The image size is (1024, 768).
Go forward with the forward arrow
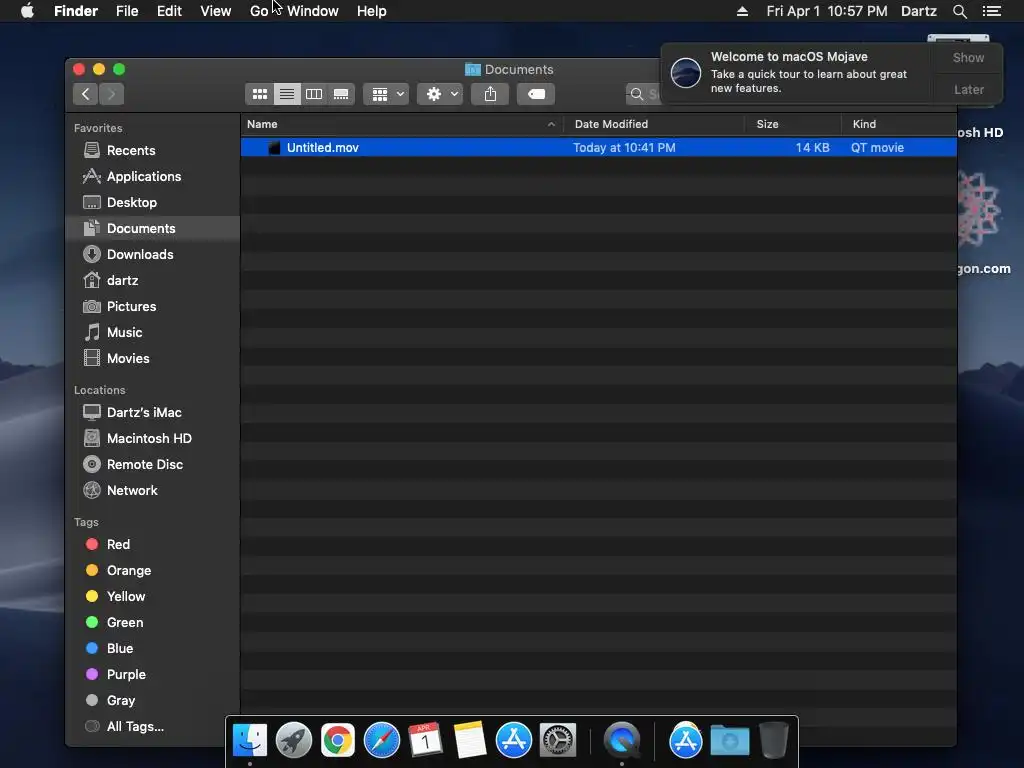[x=112, y=94]
